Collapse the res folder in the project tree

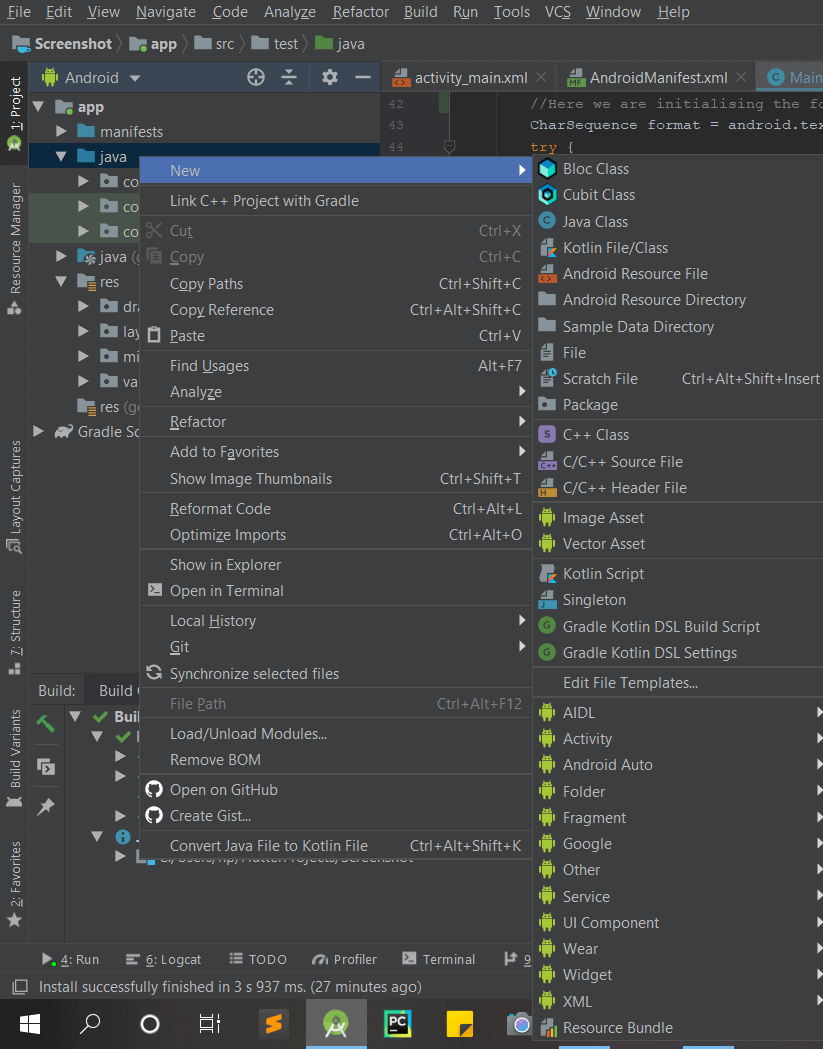coord(60,281)
